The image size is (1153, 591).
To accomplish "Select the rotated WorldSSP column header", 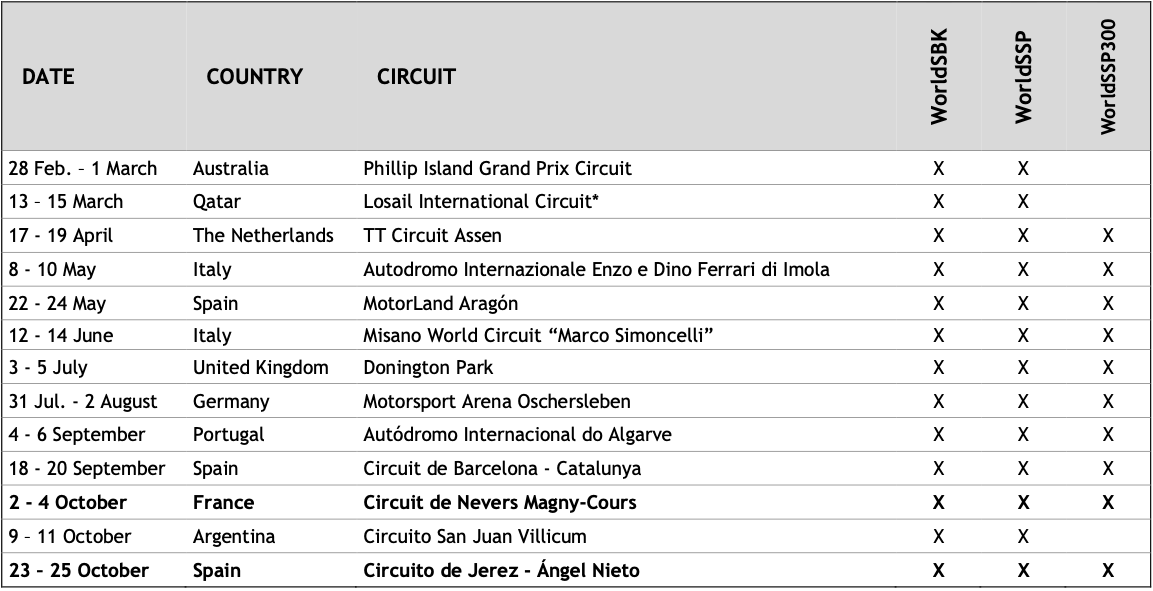I will click(1023, 78).
